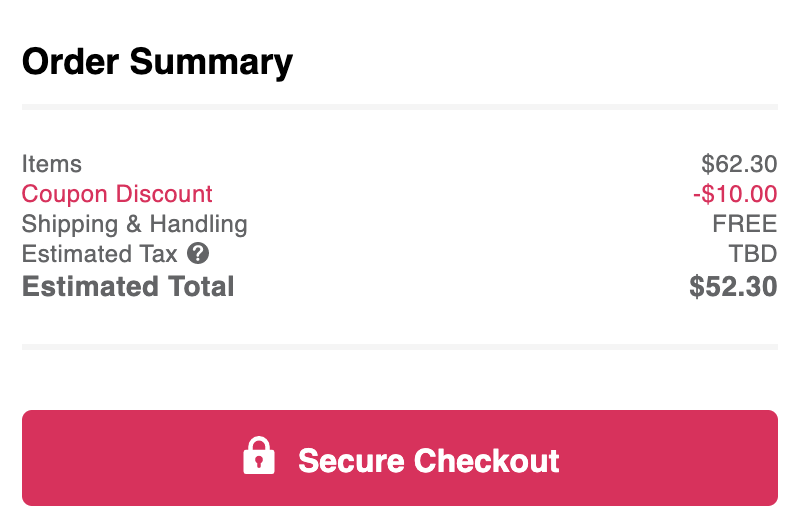The height and width of the screenshot is (520, 802).
Task: Click the Estimated Total label
Action: 128,286
